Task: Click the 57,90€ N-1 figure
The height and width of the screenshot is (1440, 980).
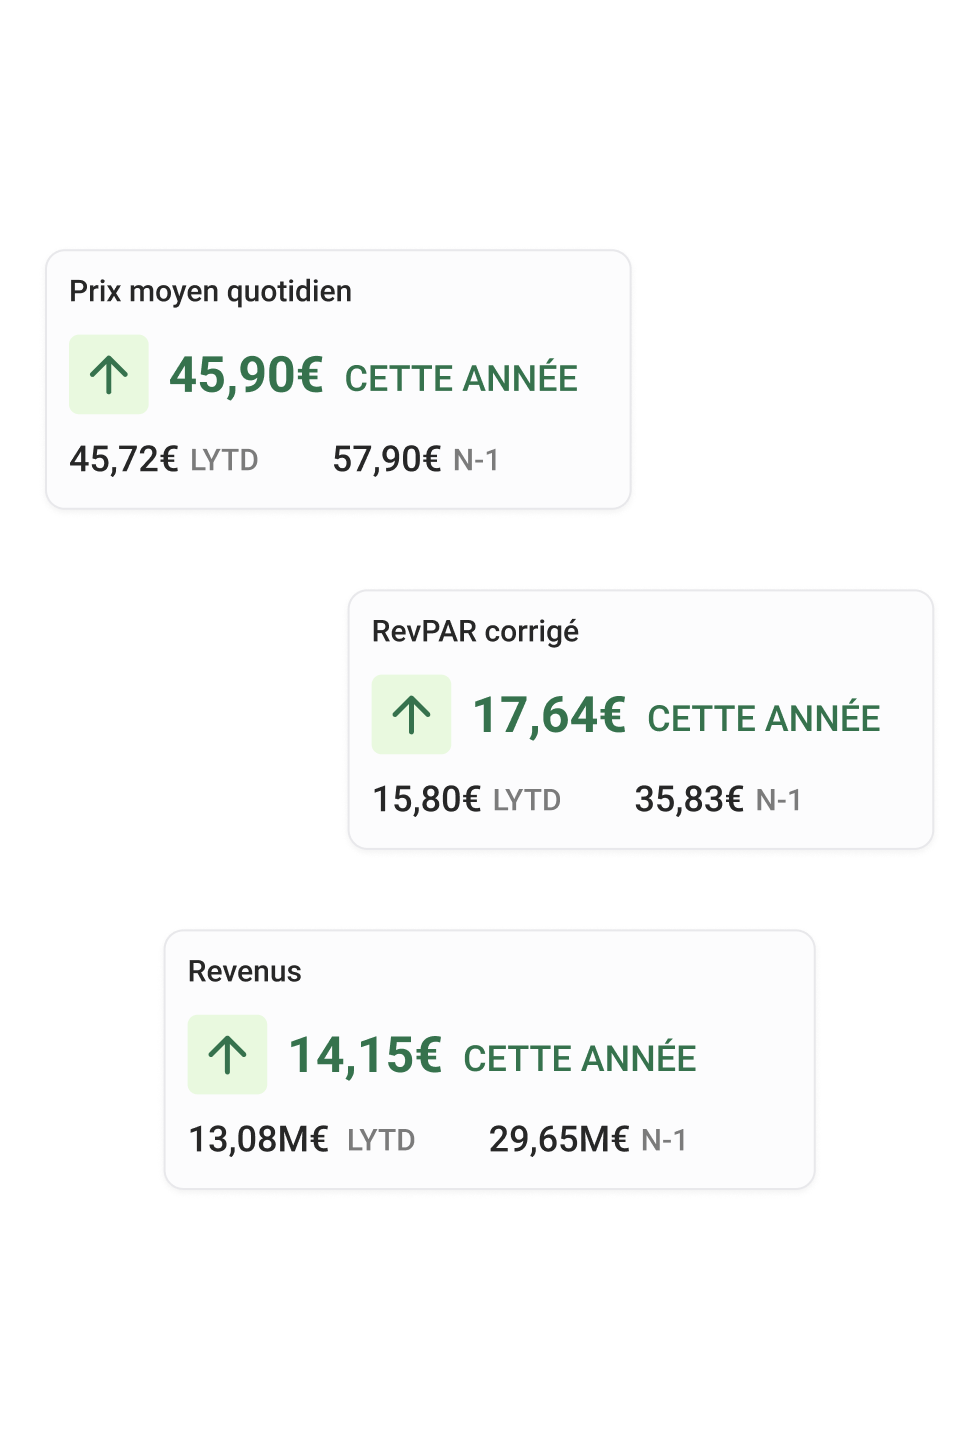Action: pyautogui.click(x=386, y=460)
